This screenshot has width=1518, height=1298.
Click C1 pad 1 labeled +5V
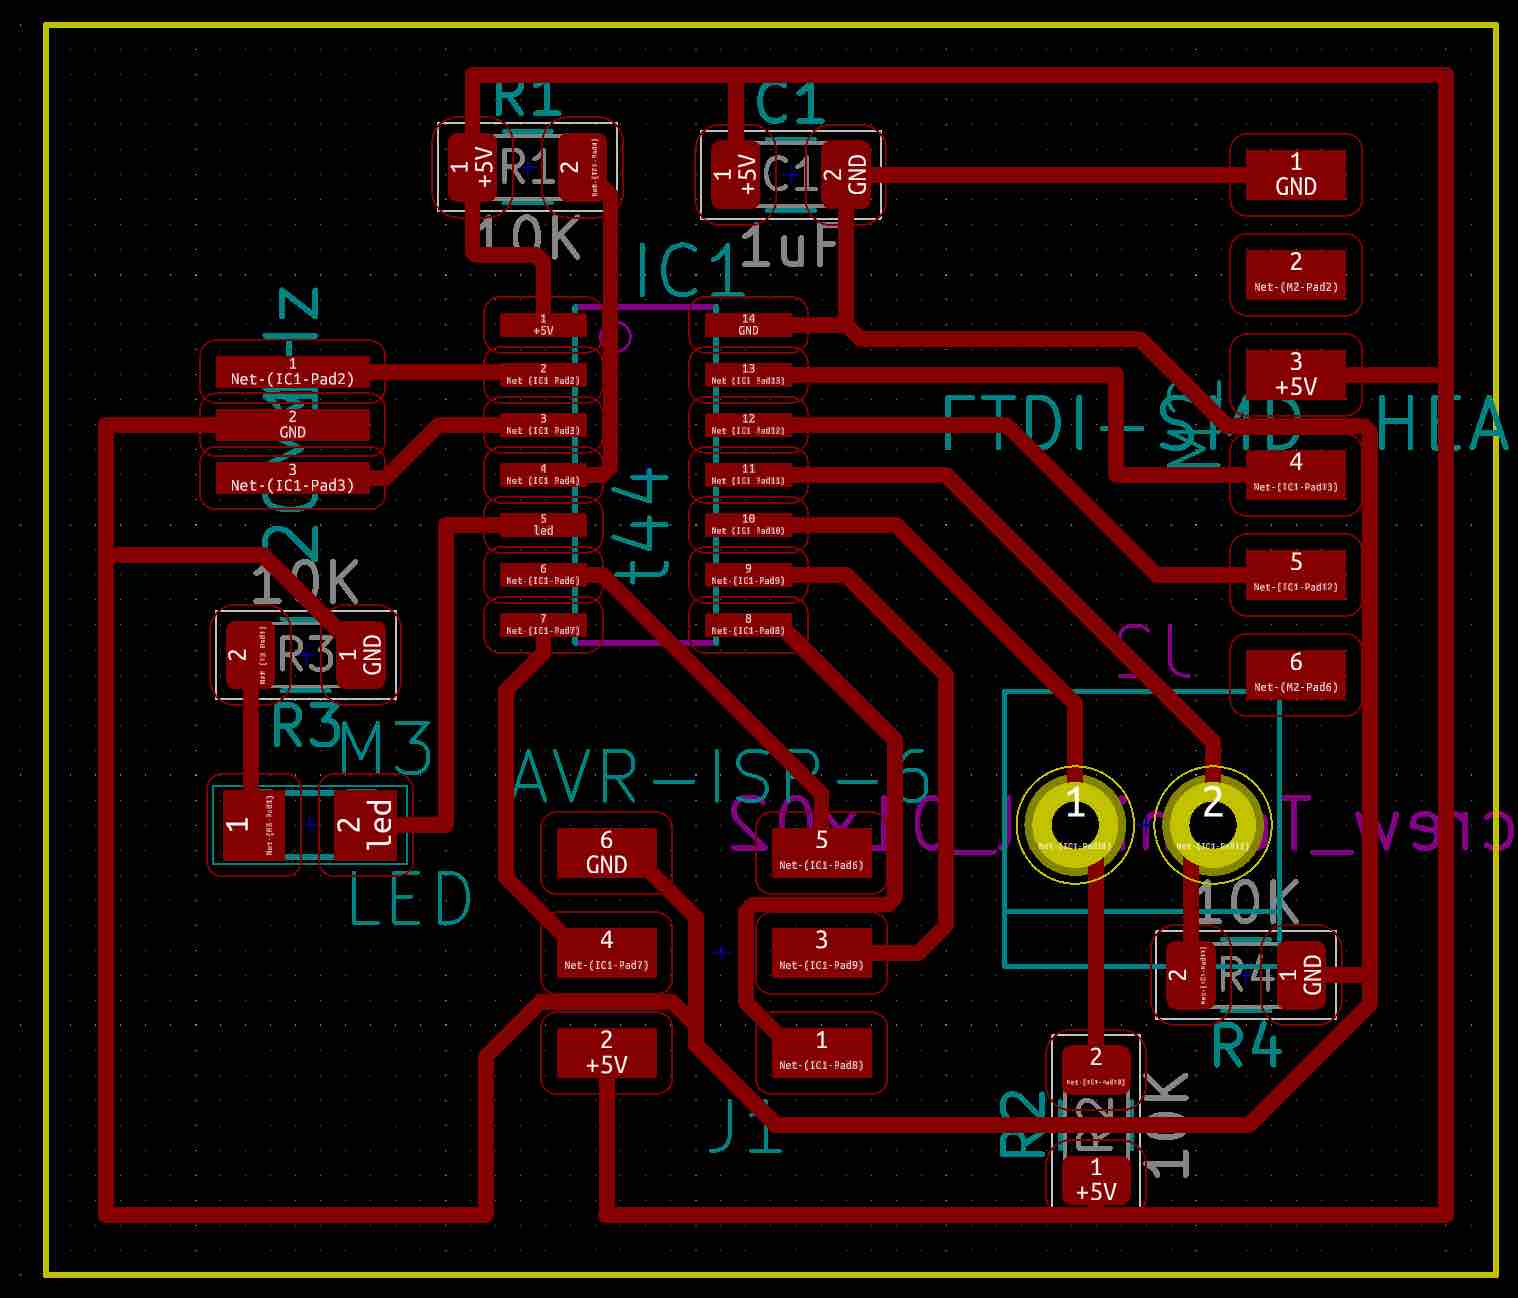(x=735, y=175)
